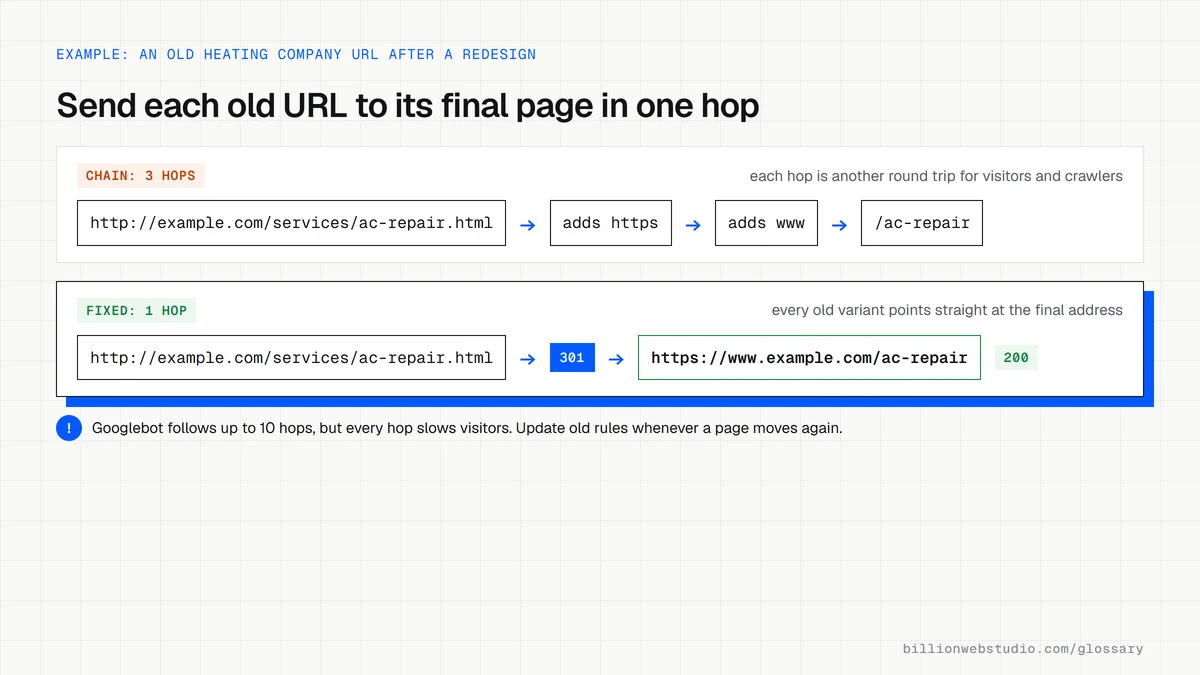Click the 'adds https' box
Screen dimensions: 1200x675
click(x=610, y=223)
